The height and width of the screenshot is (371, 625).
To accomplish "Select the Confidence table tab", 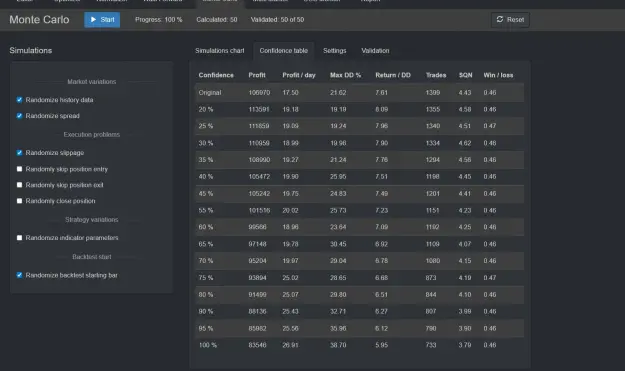I will coord(283,51).
